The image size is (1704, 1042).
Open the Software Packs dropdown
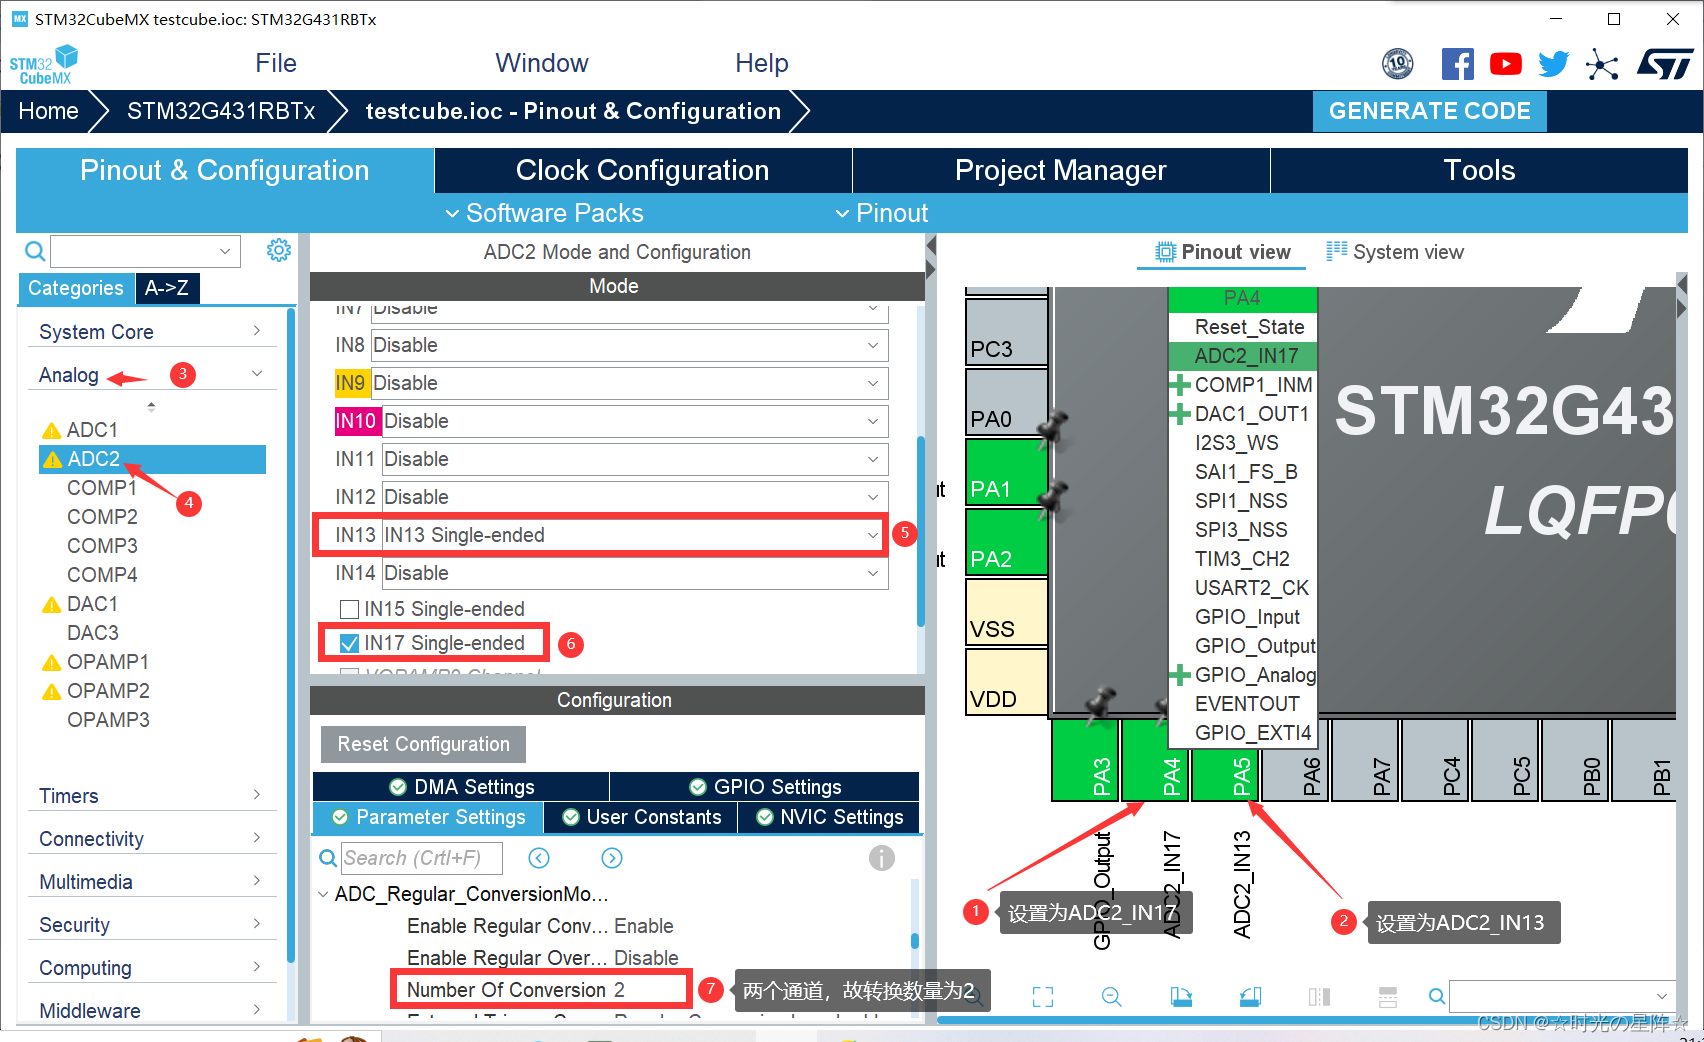pos(544,213)
